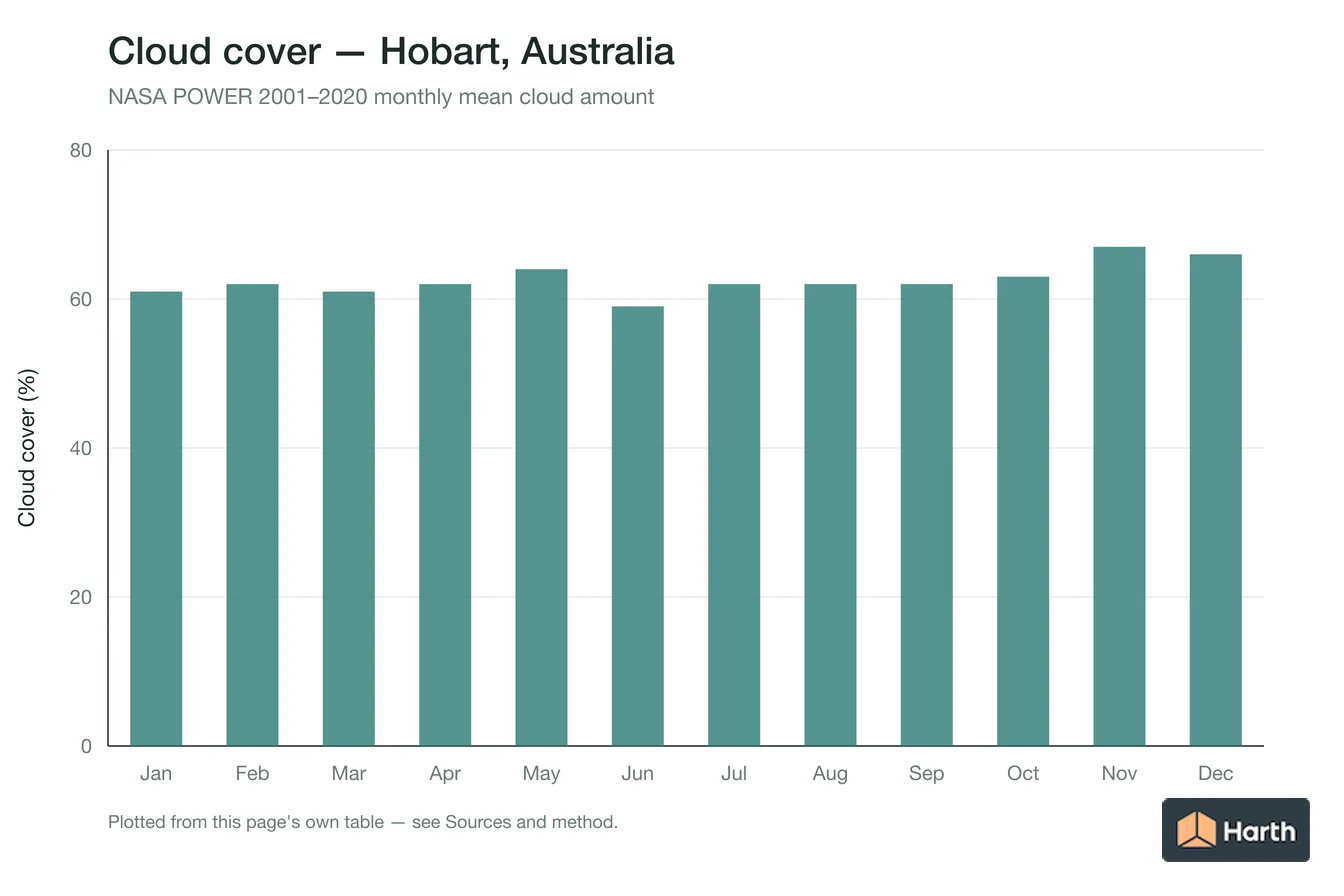The height and width of the screenshot is (896, 1344).
Task: Click the "Mar" x-axis label
Action: click(349, 773)
